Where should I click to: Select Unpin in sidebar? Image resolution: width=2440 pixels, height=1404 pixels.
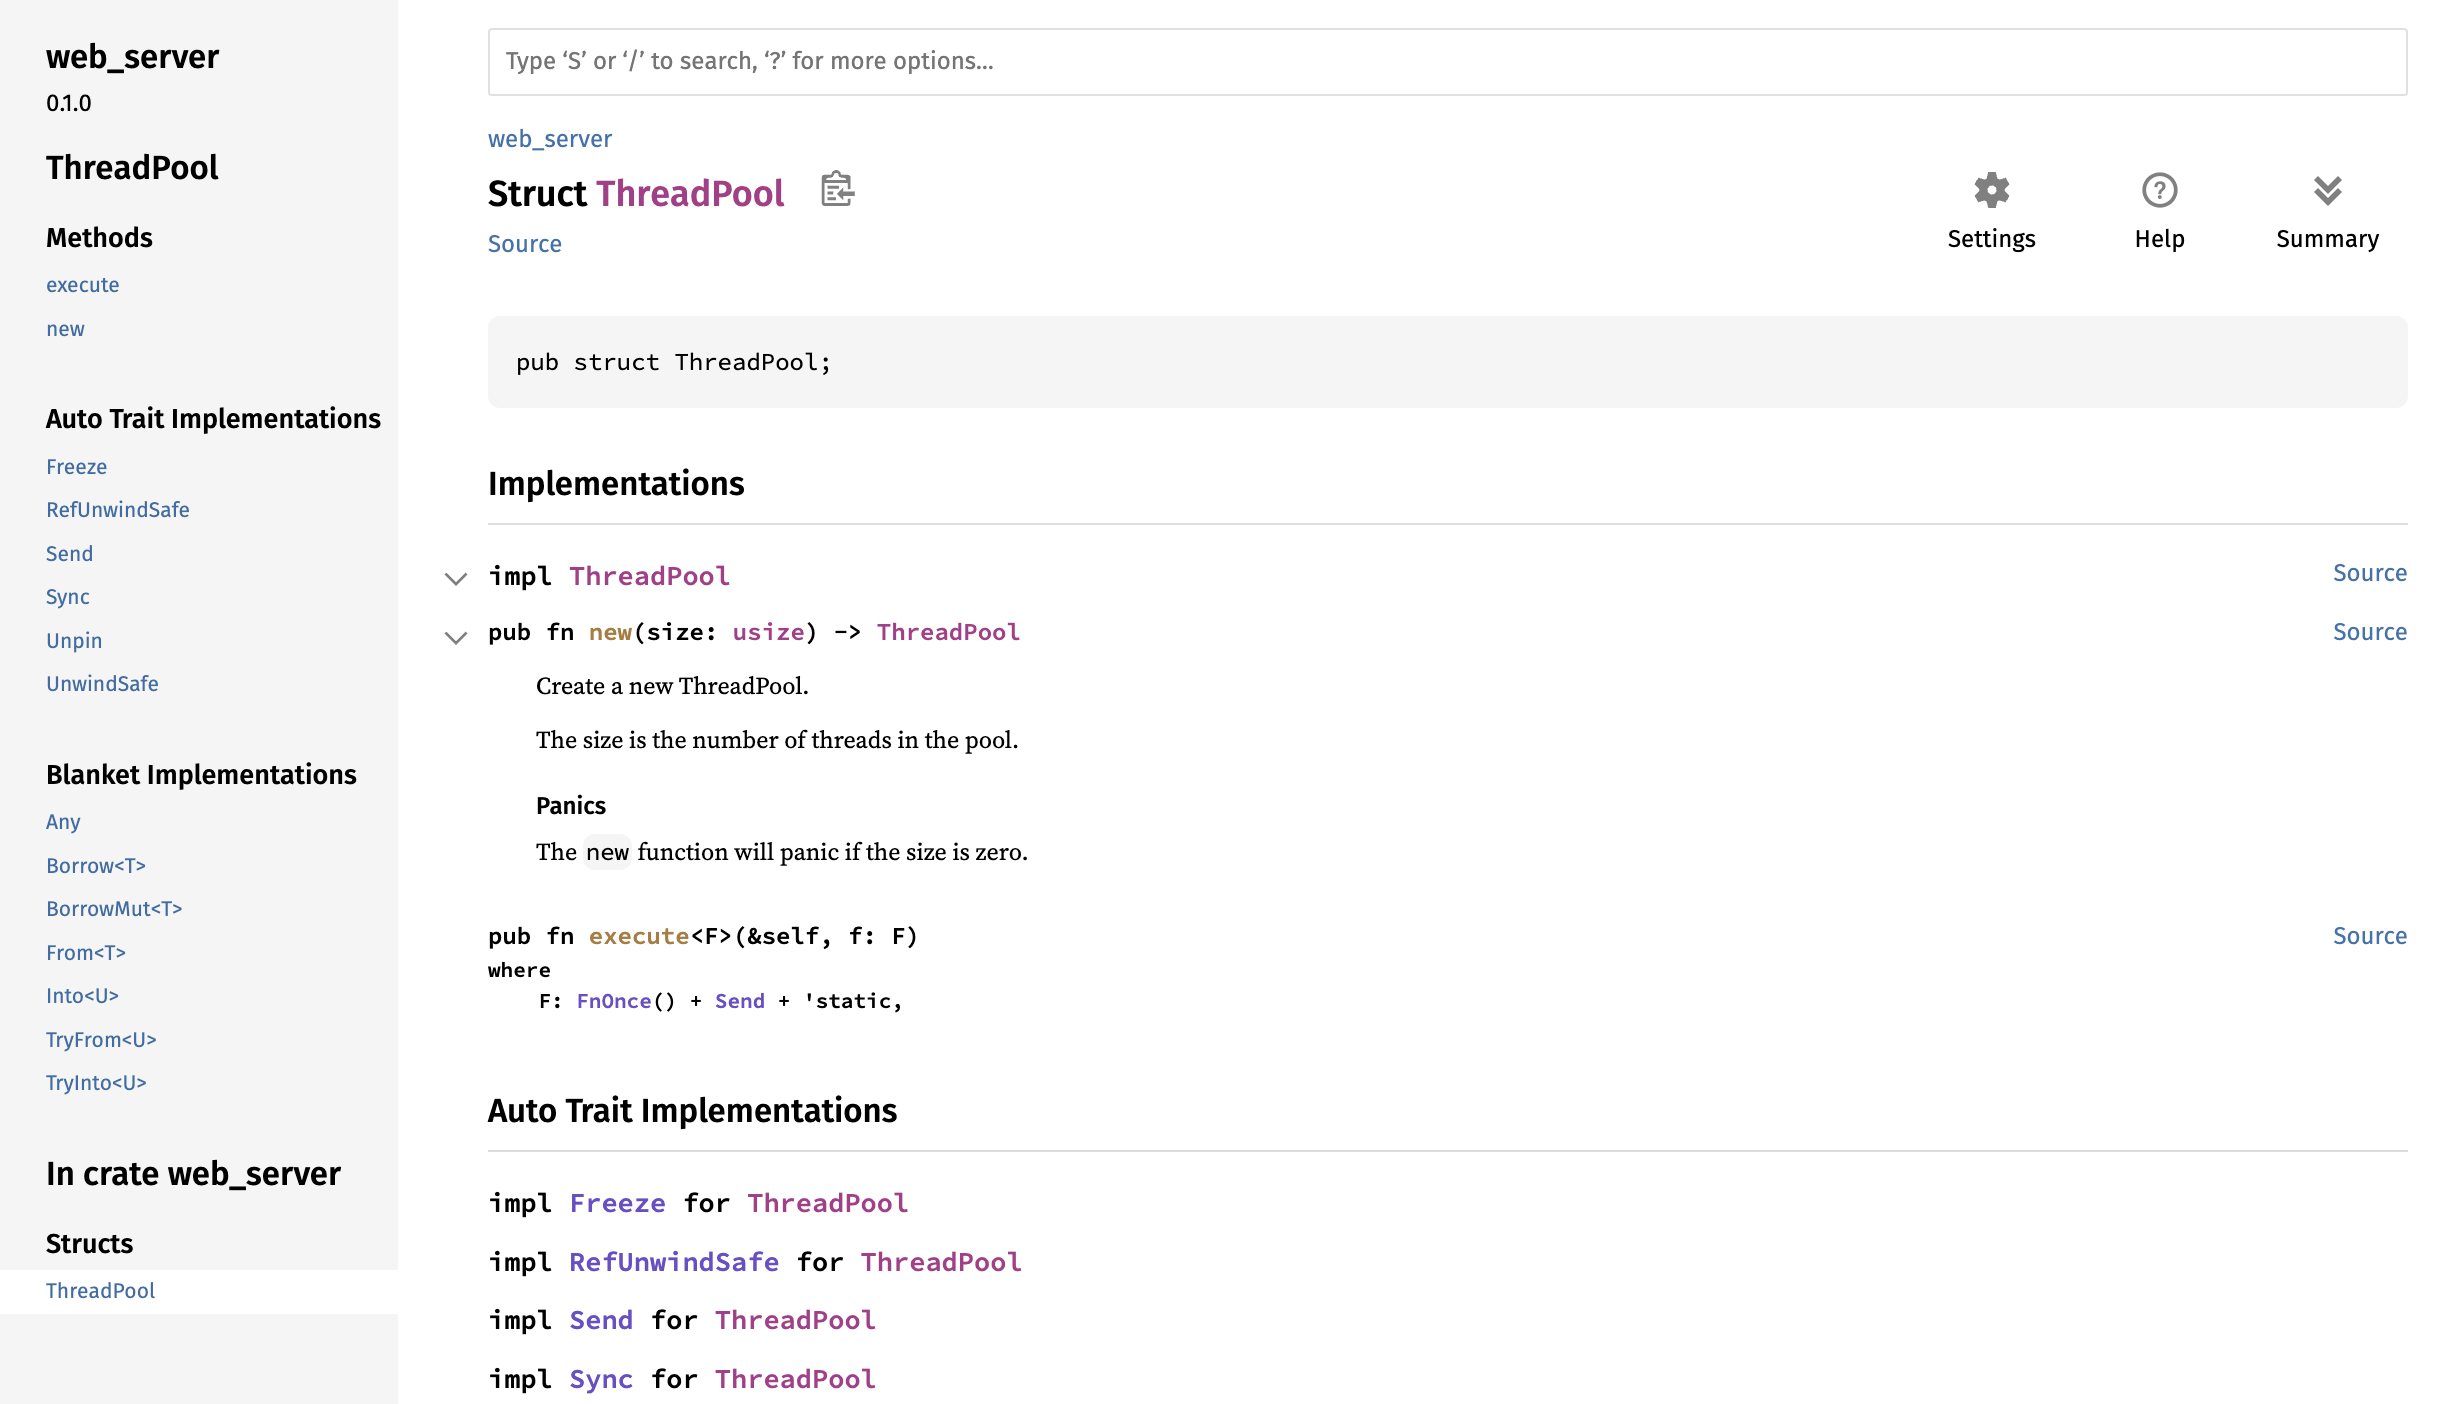point(75,641)
